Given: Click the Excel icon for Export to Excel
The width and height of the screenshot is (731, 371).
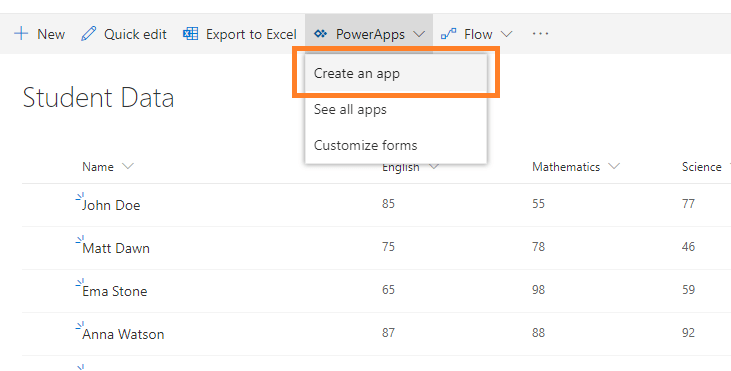Looking at the screenshot, I should (190, 34).
